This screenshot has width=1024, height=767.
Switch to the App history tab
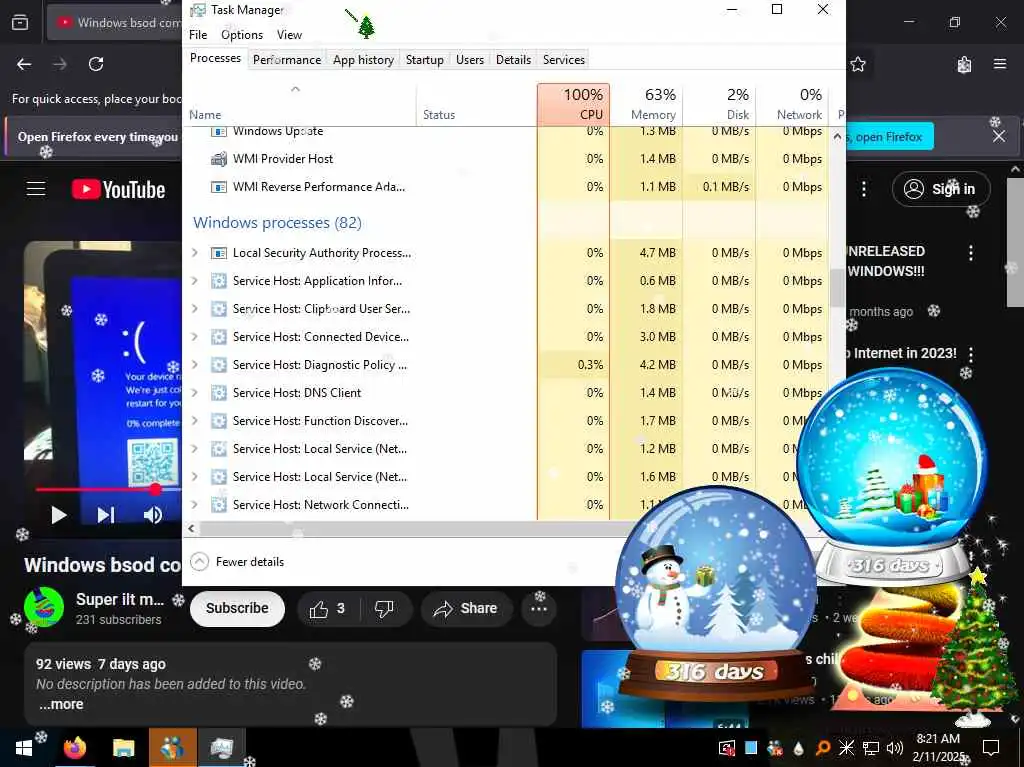coord(363,59)
